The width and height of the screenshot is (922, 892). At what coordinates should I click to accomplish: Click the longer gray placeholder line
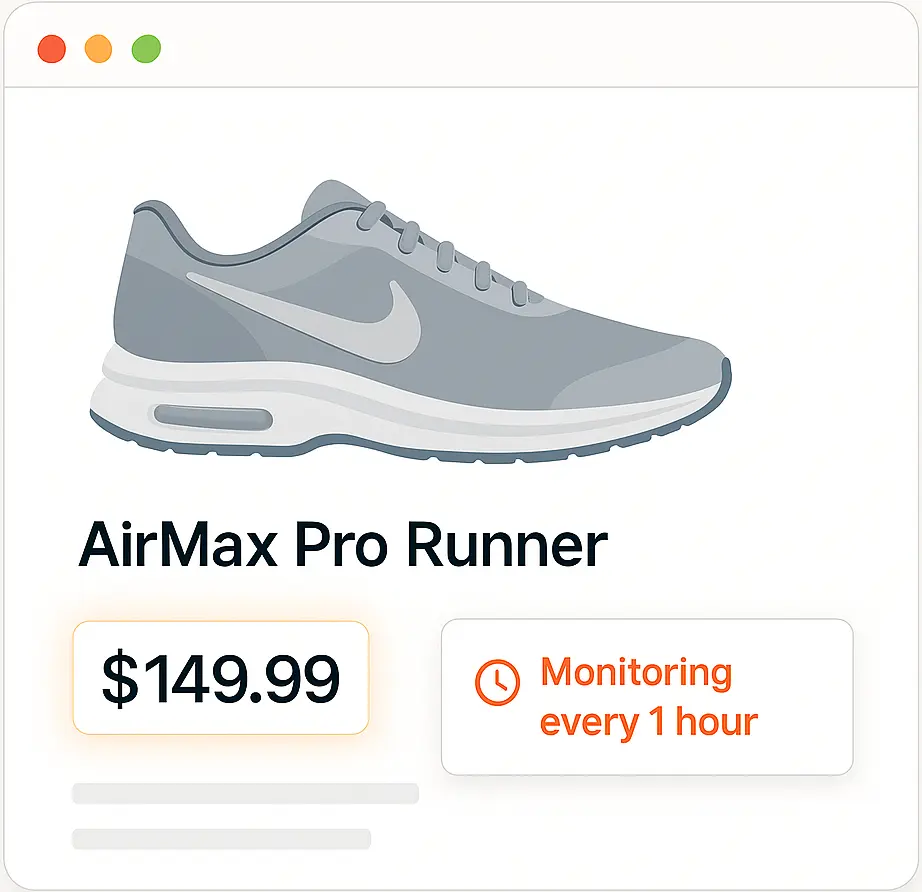pyautogui.click(x=245, y=793)
